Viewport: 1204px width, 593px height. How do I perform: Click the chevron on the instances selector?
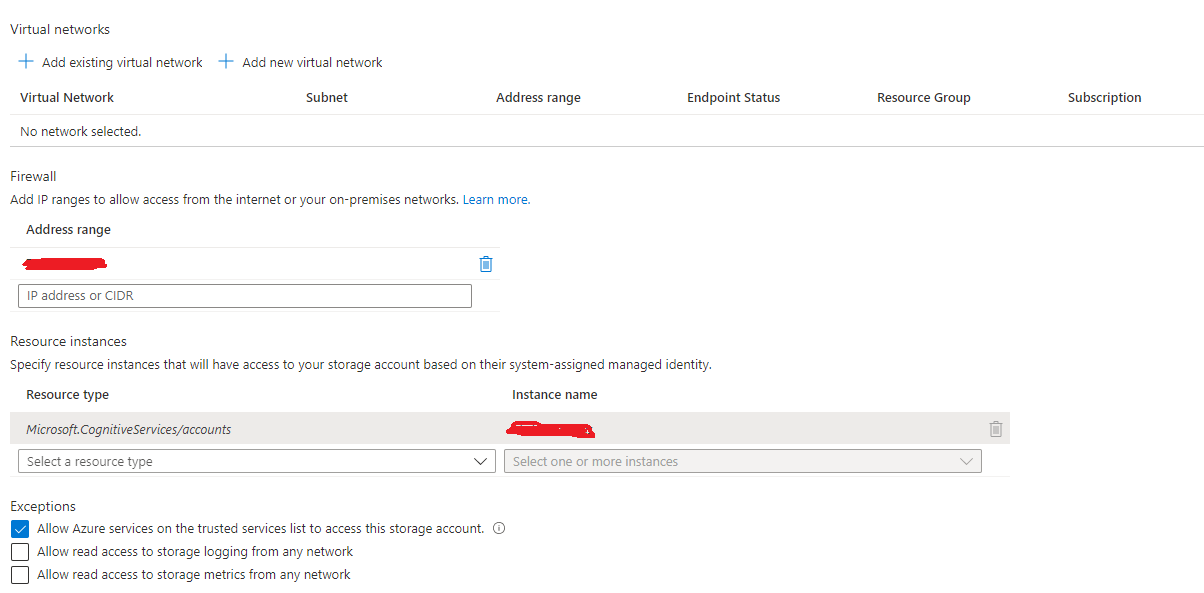coord(965,461)
